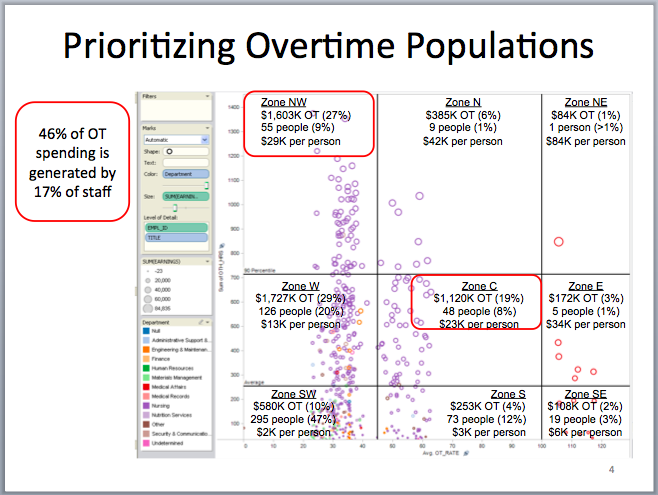Viewport: 658px width, 495px height.
Task: Click the pencil edit icon on Department legend
Action: click(201, 322)
